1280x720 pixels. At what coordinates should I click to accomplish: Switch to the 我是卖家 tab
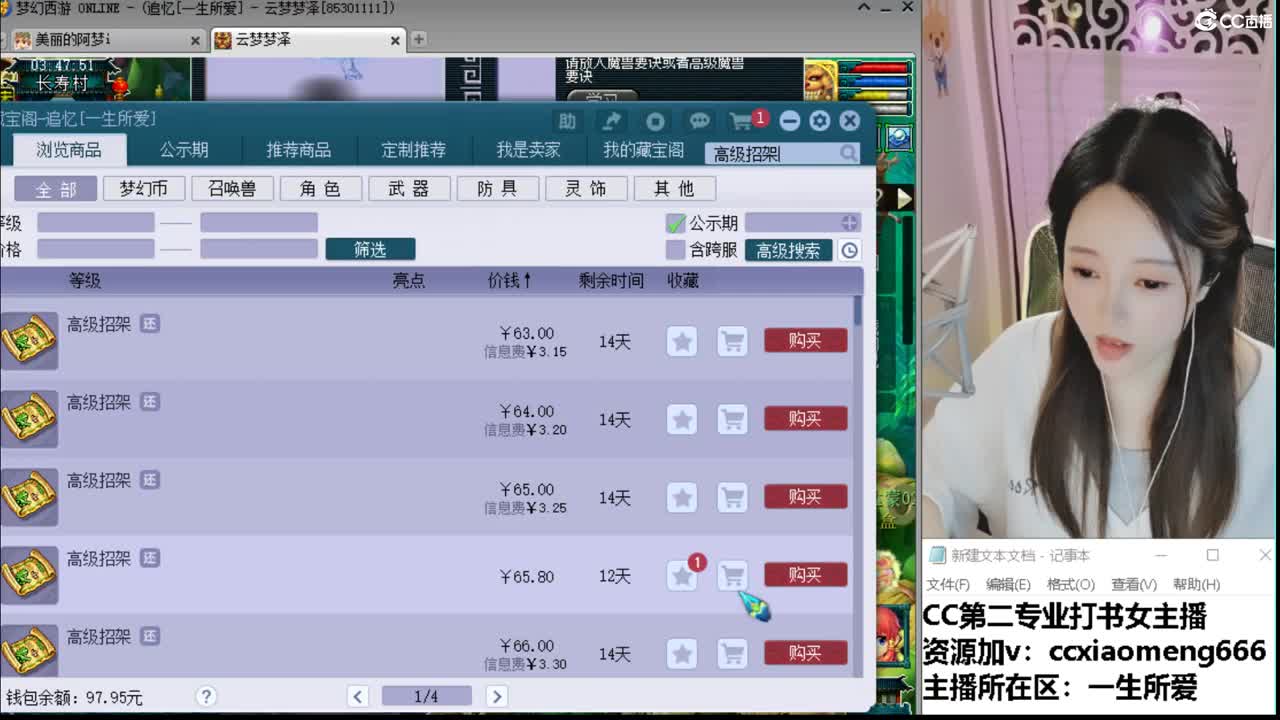526,149
